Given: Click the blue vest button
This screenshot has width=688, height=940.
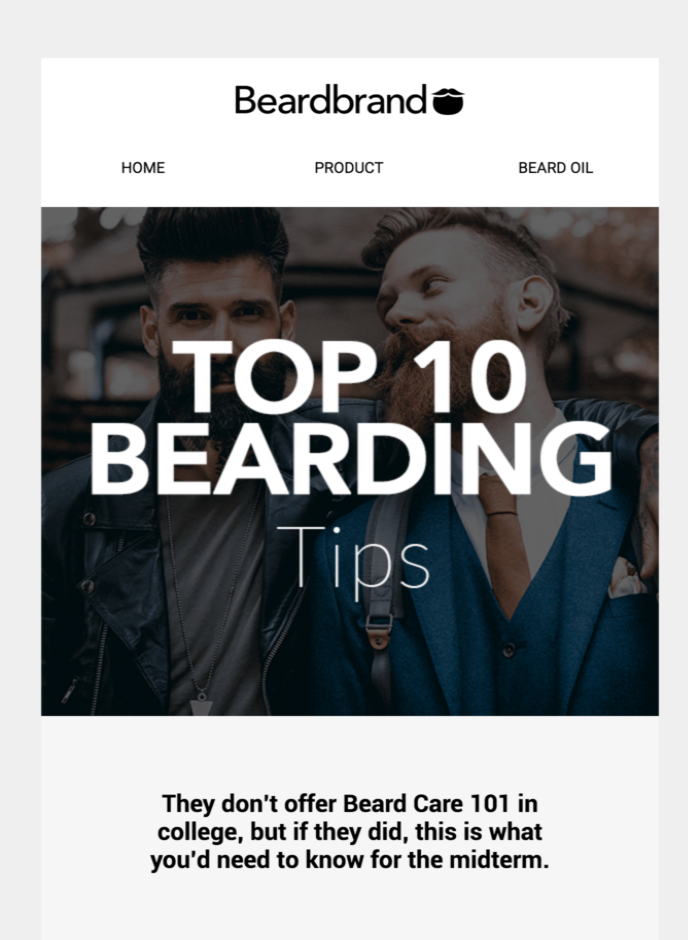Looking at the screenshot, I should (x=509, y=649).
